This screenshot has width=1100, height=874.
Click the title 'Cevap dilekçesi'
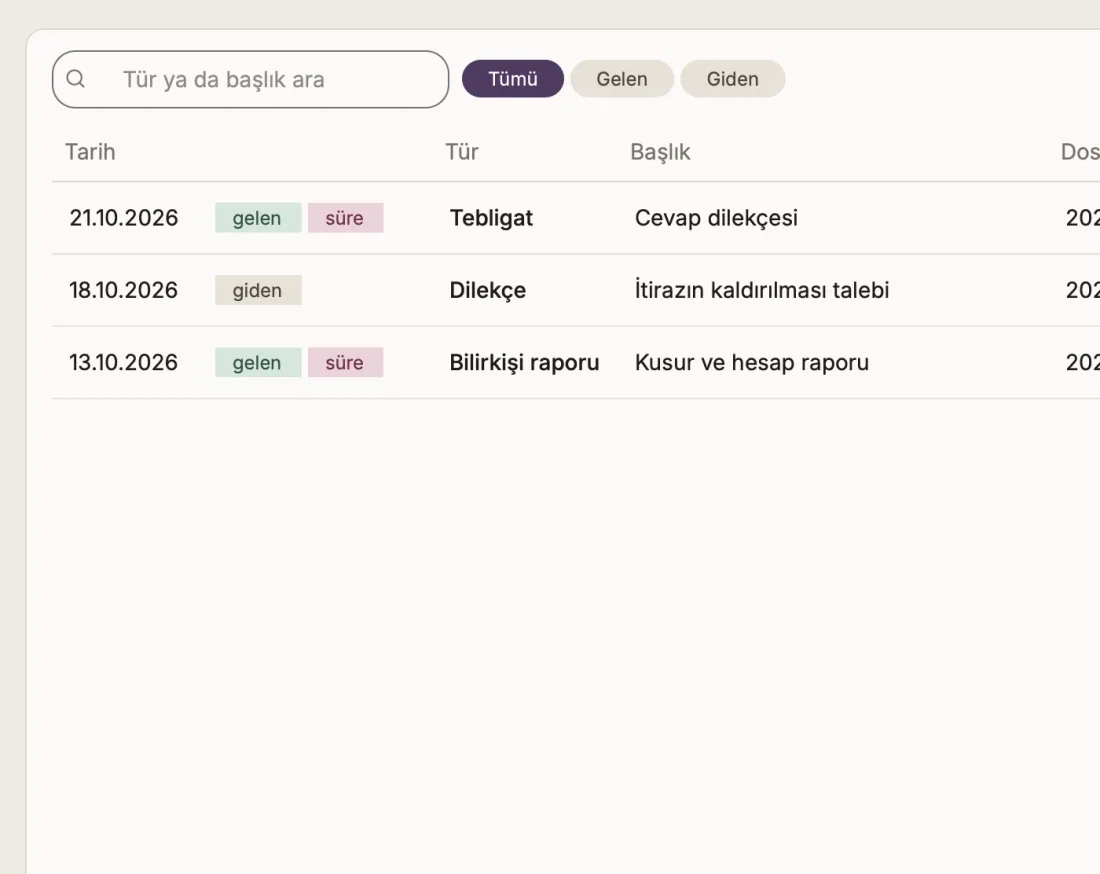[716, 217]
